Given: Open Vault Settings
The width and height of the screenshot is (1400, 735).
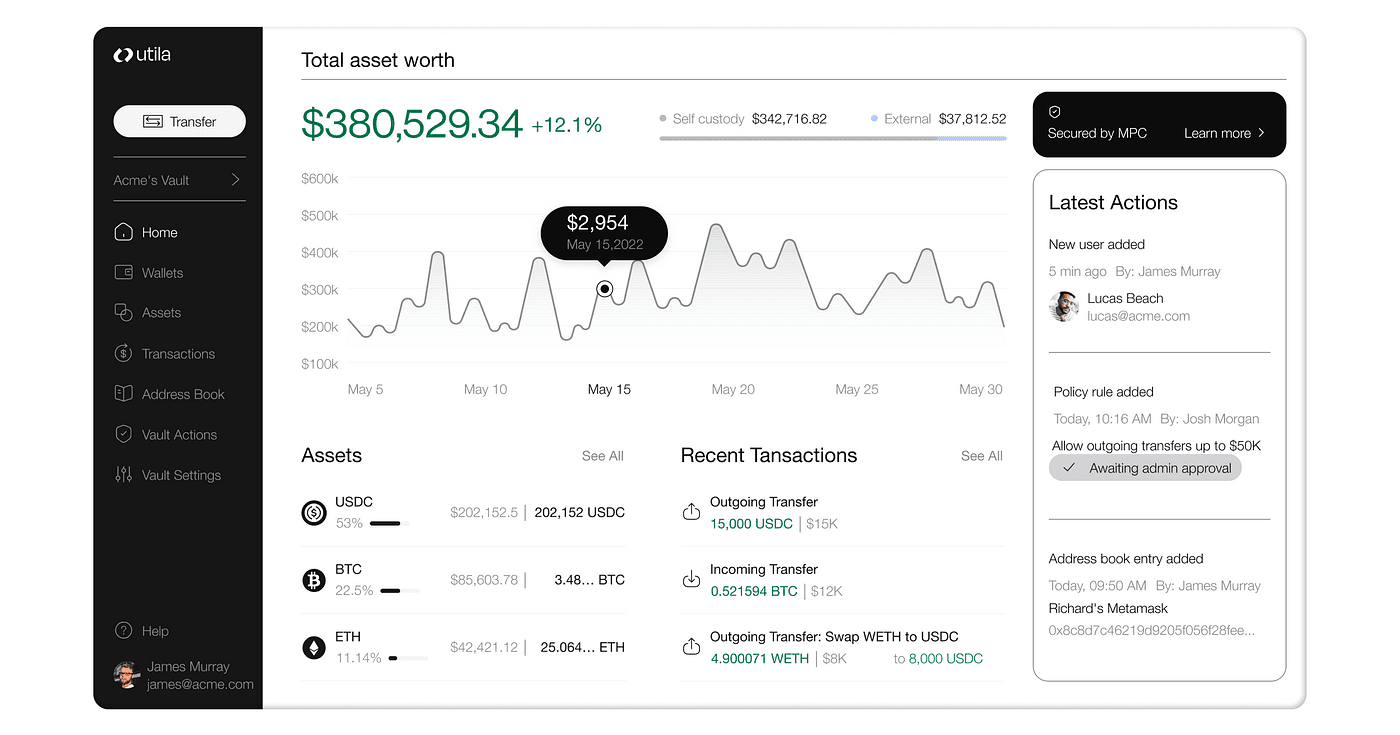Looking at the screenshot, I should (122, 475).
